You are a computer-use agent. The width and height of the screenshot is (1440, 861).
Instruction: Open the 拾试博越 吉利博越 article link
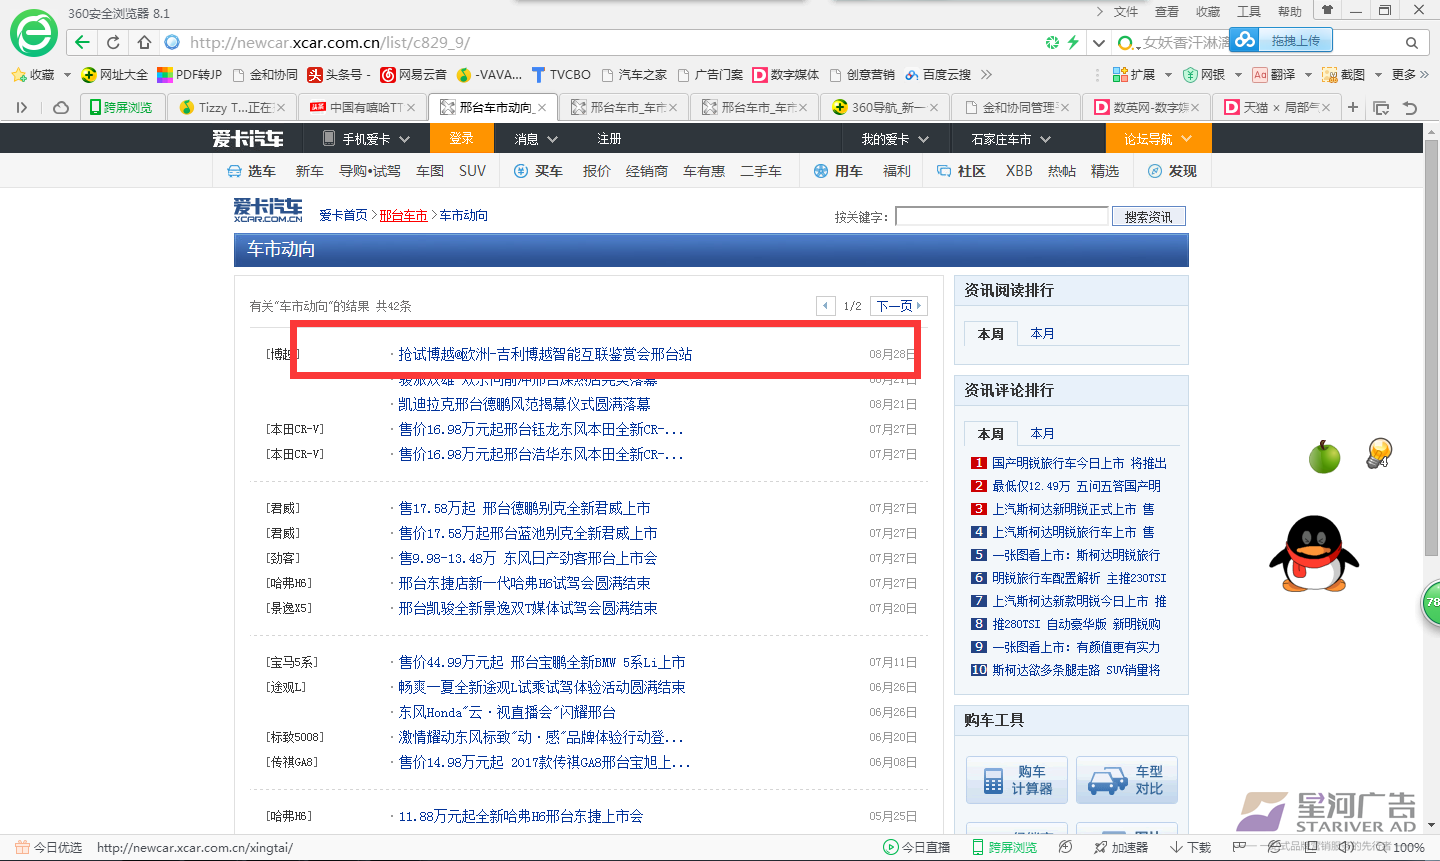[x=545, y=354]
